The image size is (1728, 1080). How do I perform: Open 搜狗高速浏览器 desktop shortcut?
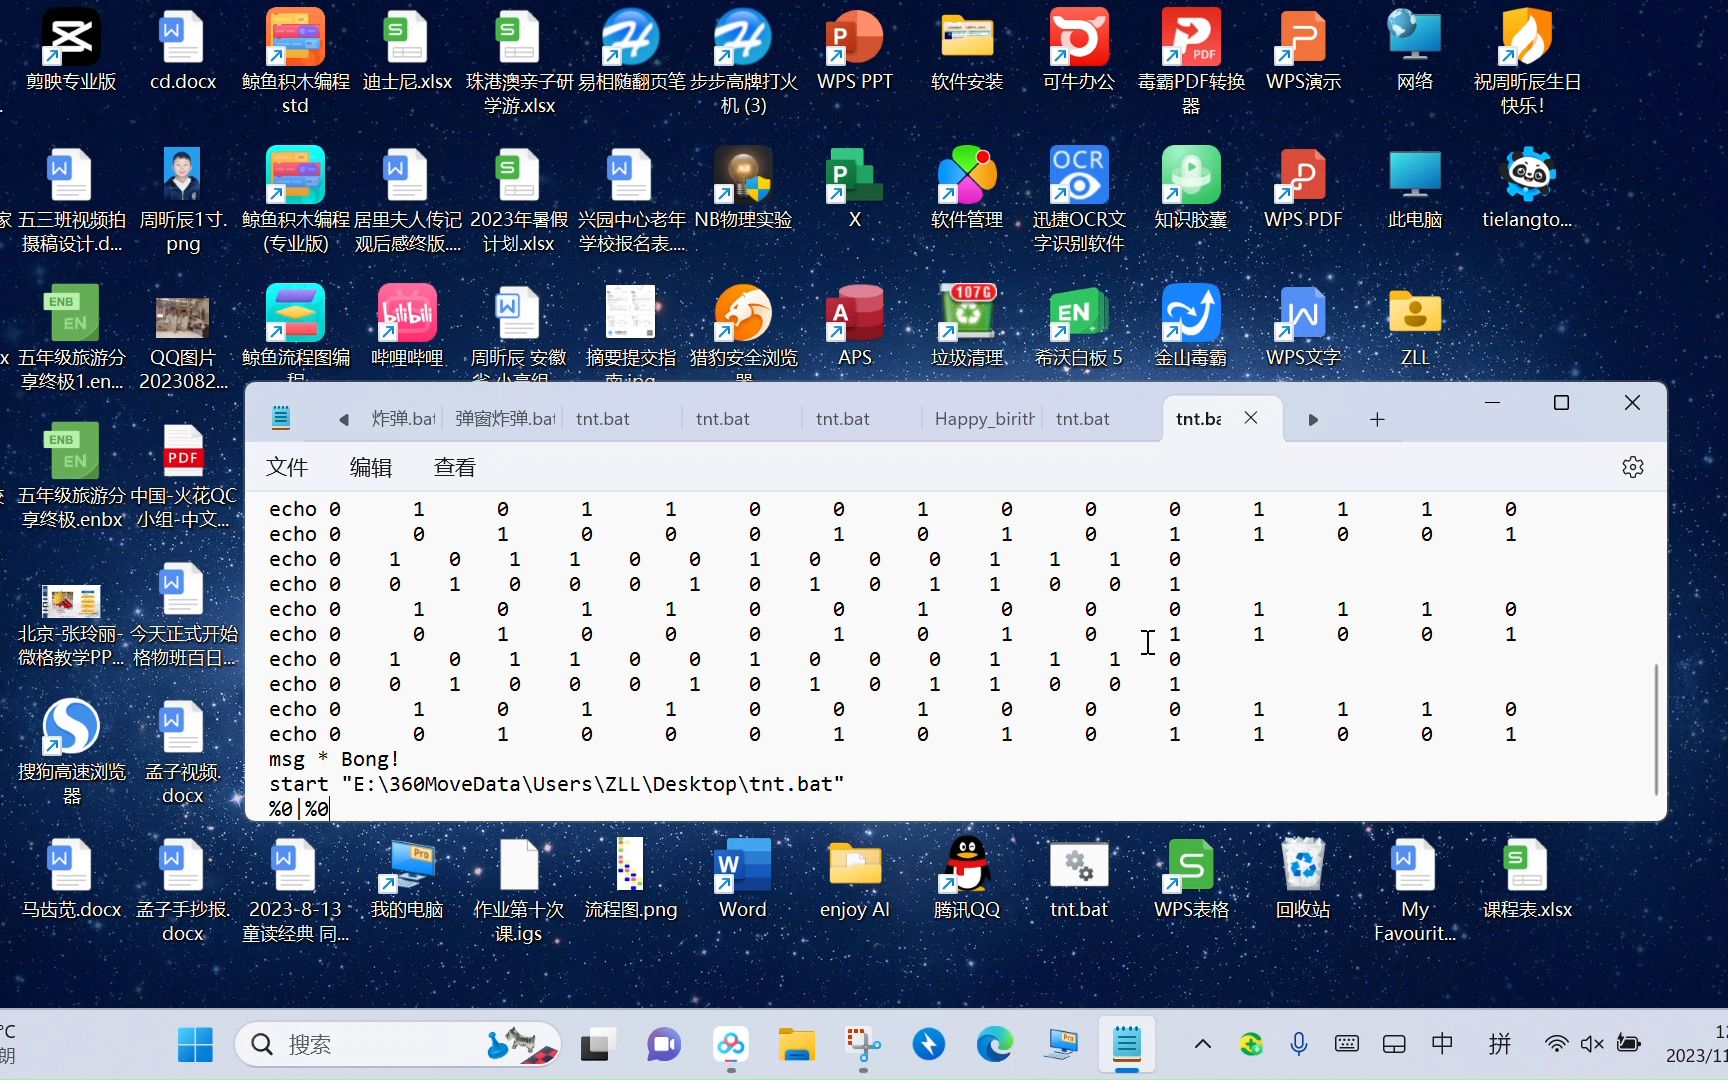pos(71,752)
